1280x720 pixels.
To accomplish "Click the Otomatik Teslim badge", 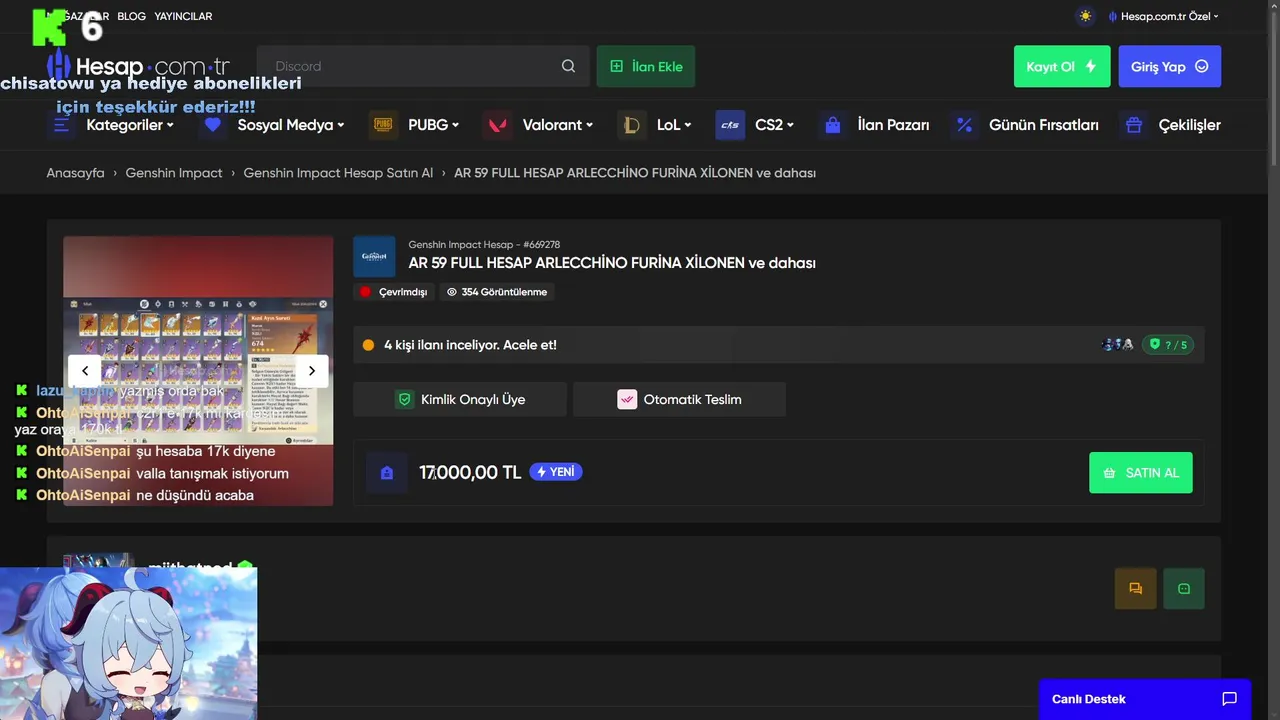I will pyautogui.click(x=680, y=399).
